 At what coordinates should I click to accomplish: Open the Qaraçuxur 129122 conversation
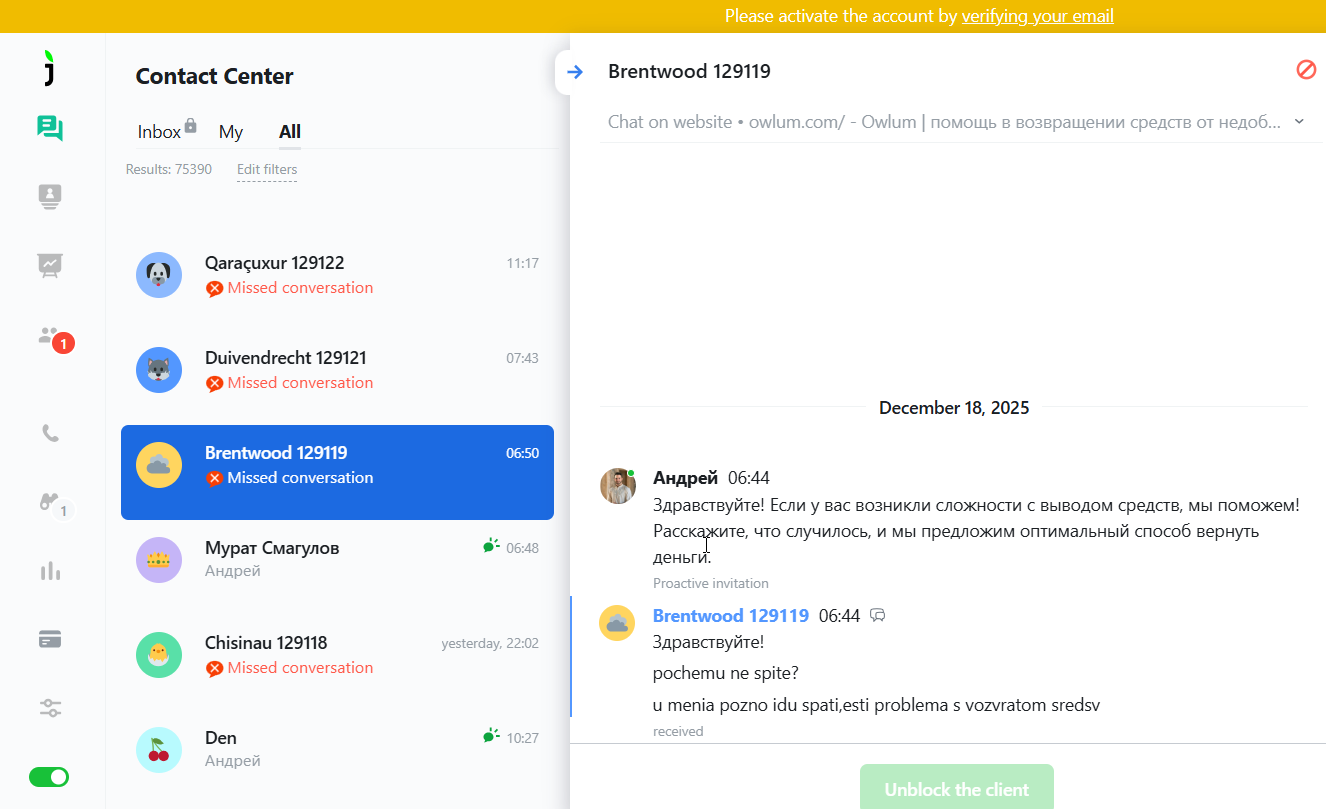pos(337,275)
